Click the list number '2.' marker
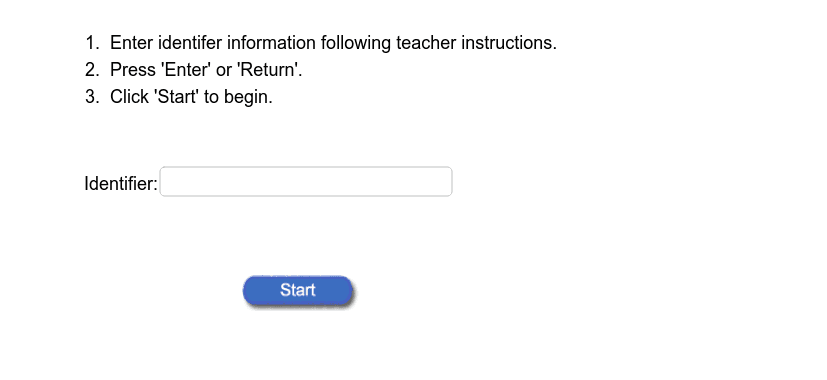The width and height of the screenshot is (827, 380). tap(92, 70)
